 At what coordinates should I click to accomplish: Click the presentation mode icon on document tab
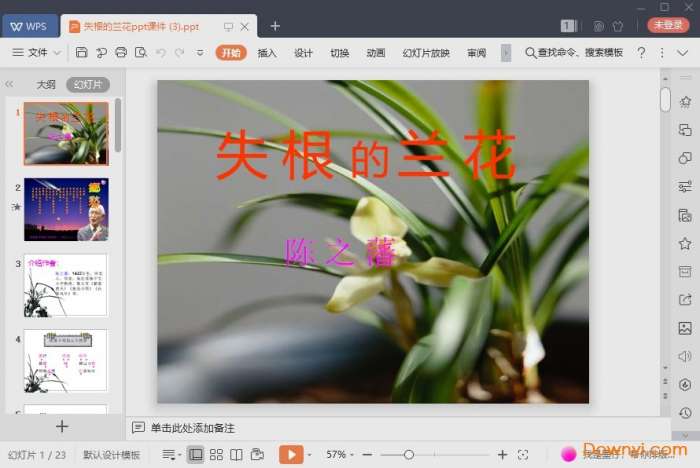point(228,27)
